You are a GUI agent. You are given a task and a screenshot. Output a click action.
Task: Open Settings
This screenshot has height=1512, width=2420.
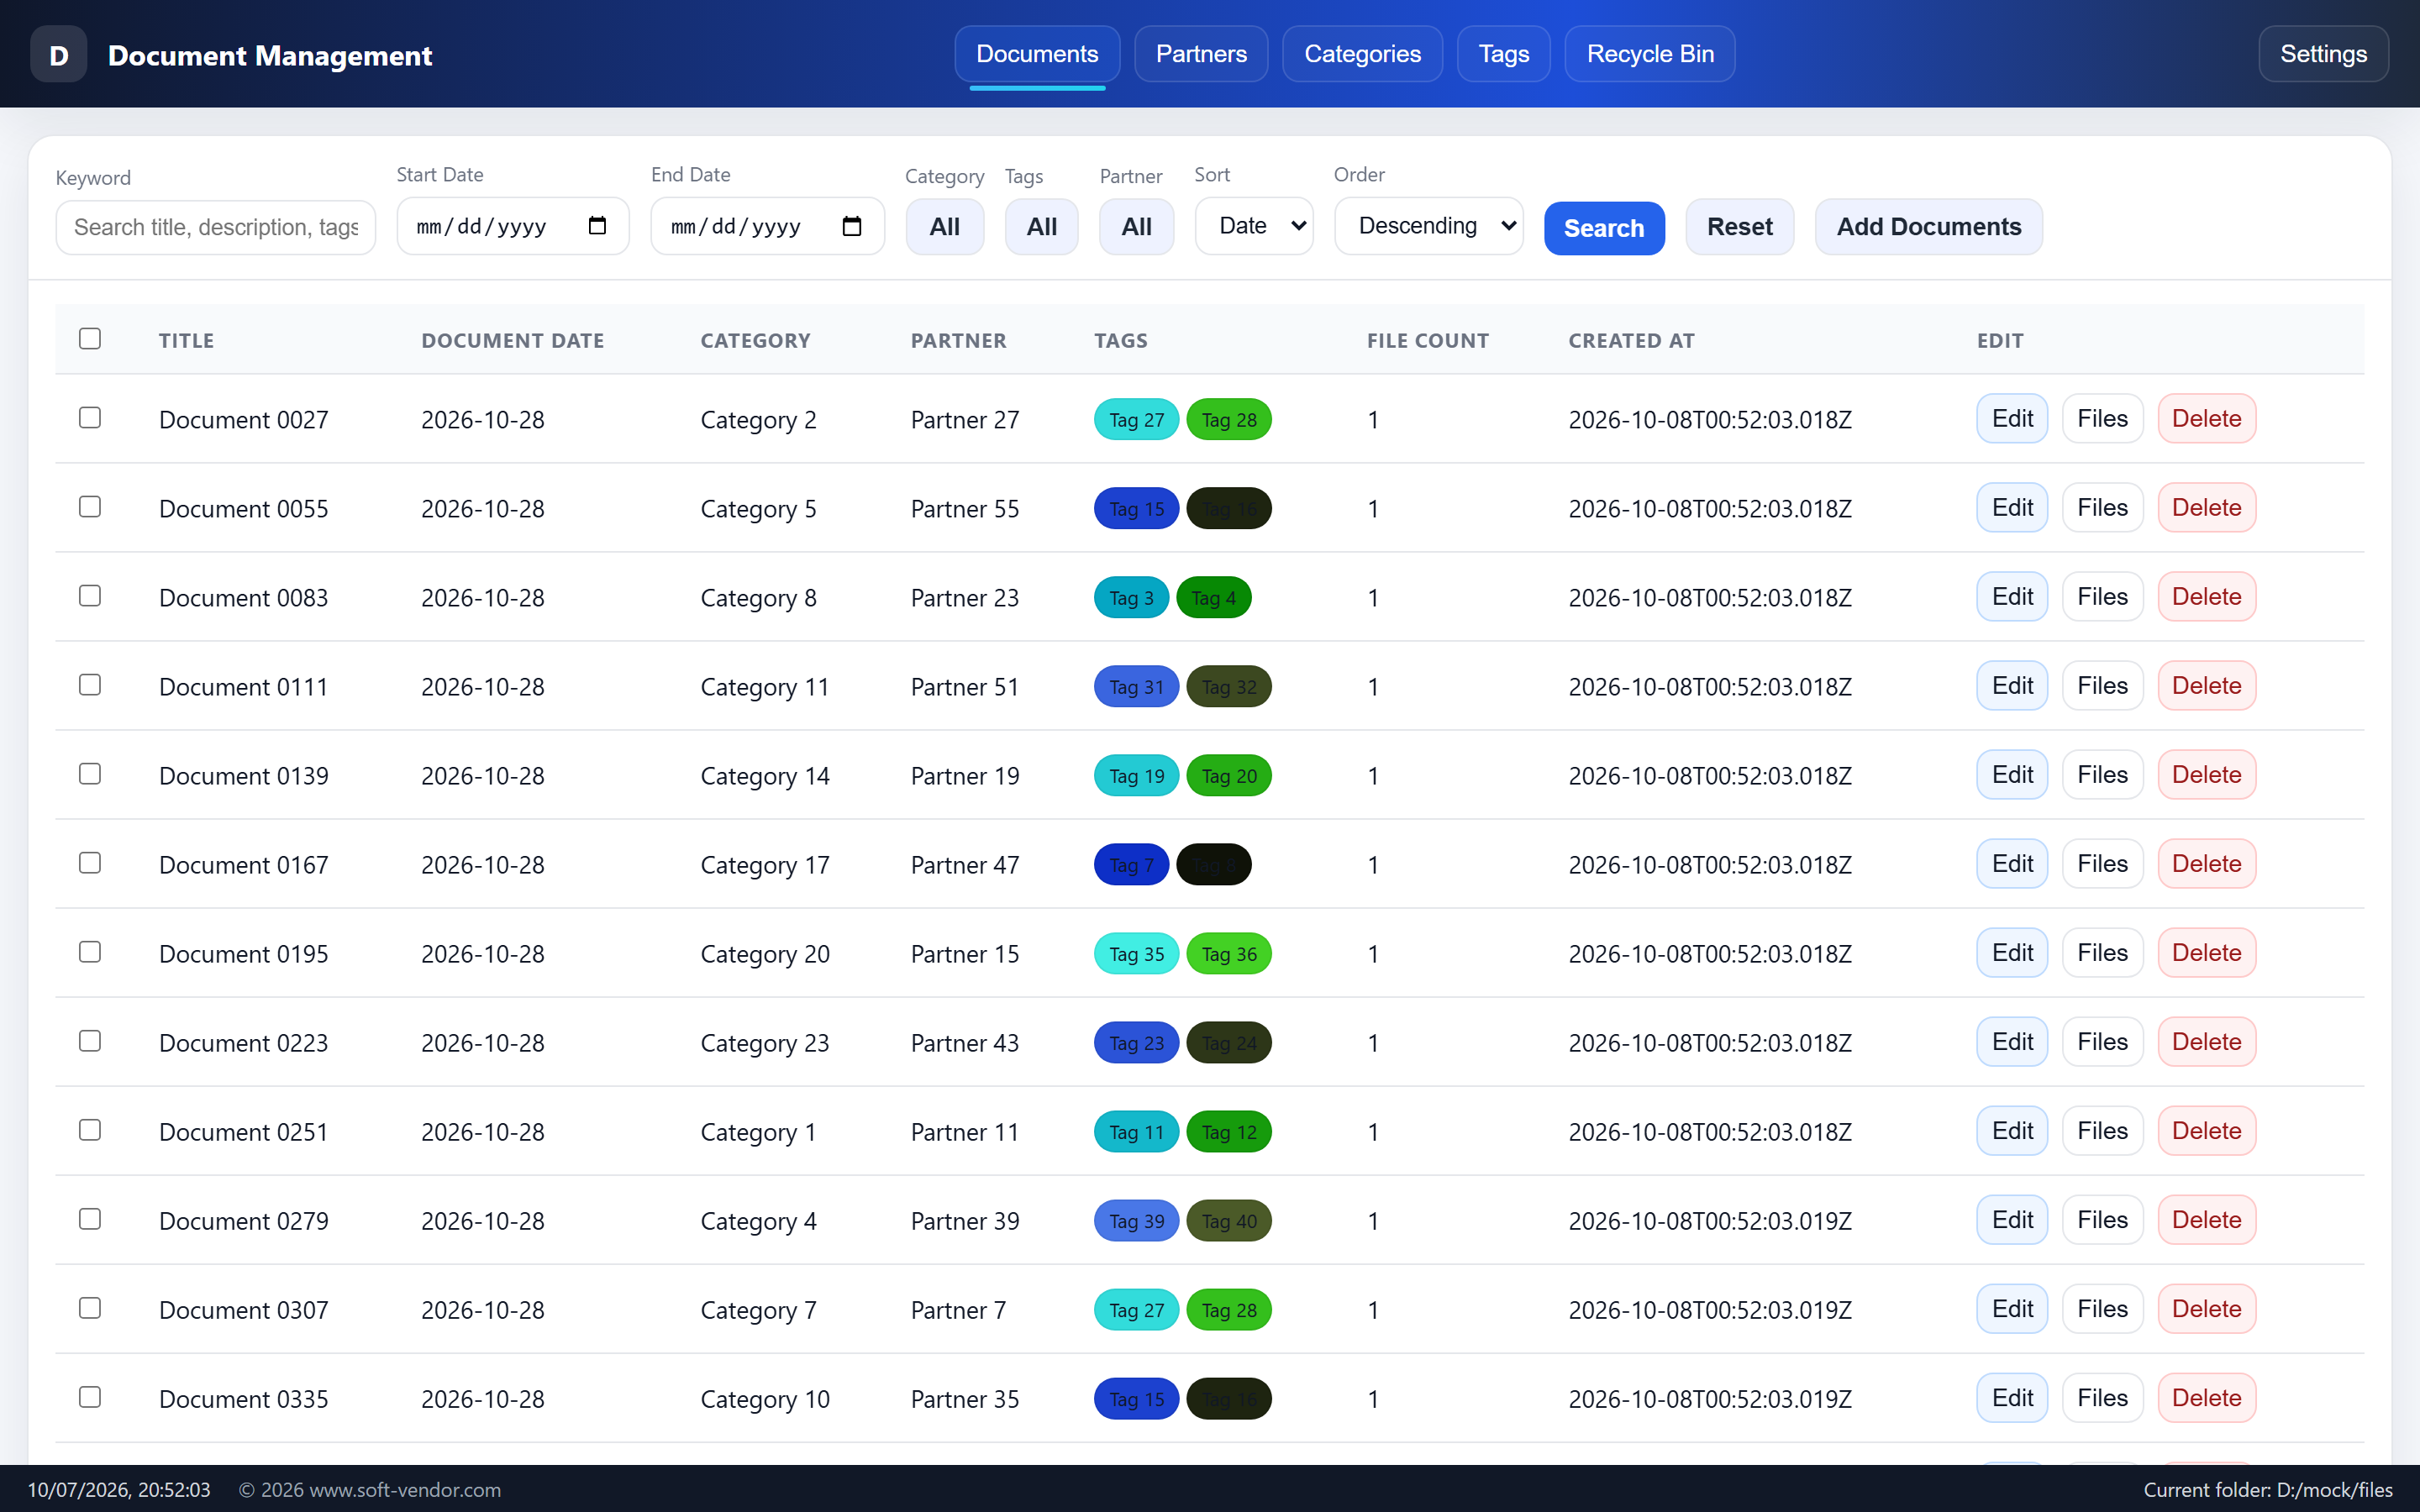[x=2323, y=54]
